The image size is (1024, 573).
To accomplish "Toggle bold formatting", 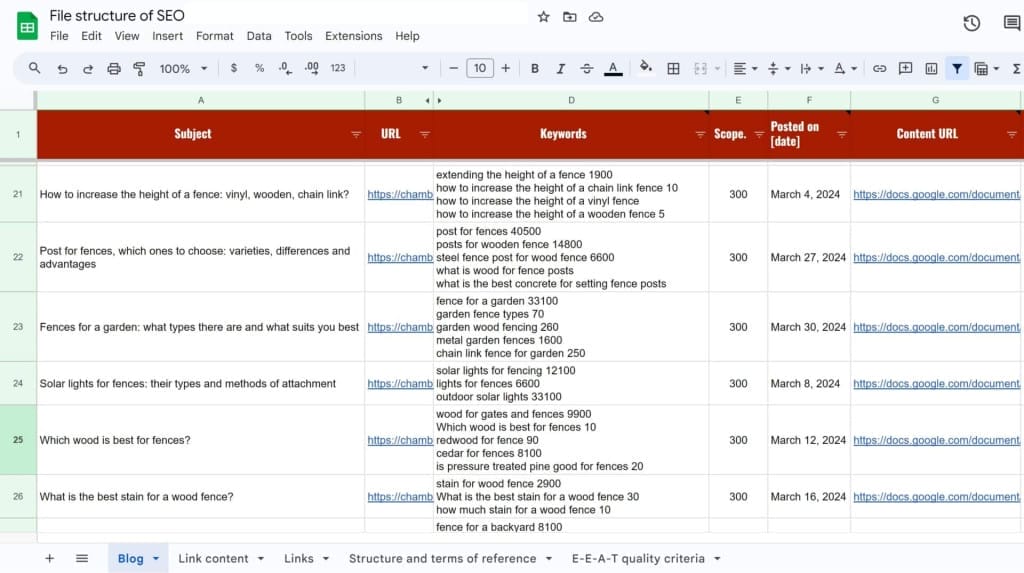I will [535, 68].
